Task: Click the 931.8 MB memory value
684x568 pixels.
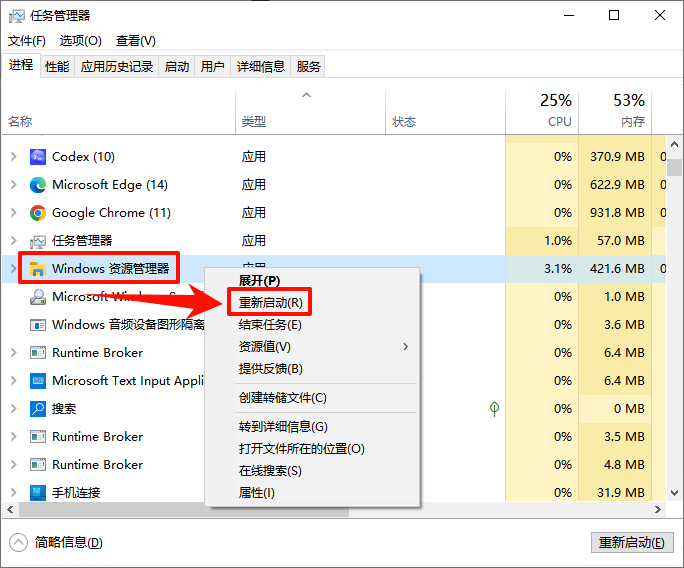Action: click(x=617, y=213)
